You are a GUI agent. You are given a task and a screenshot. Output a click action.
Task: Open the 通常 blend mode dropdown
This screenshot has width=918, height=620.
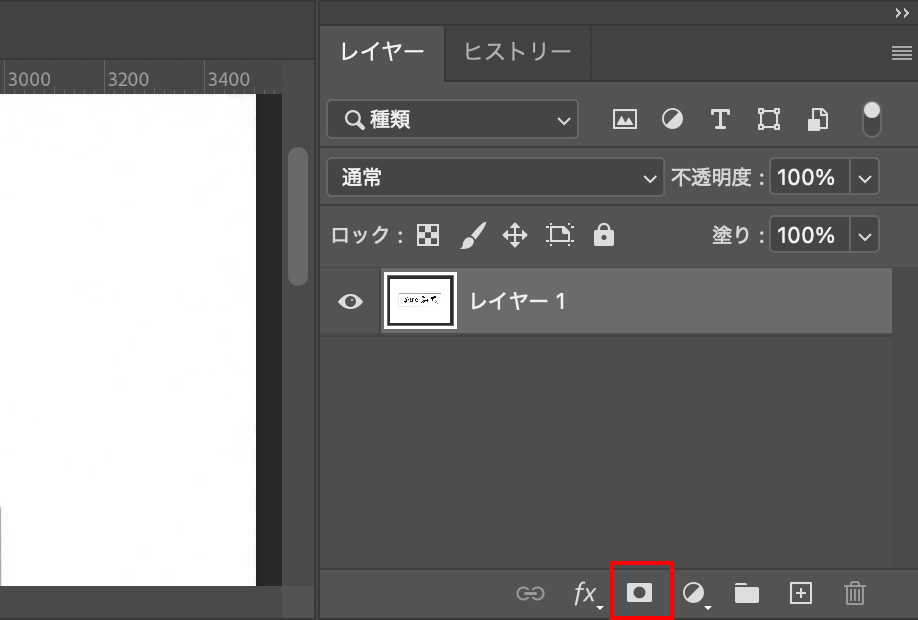[x=495, y=178]
